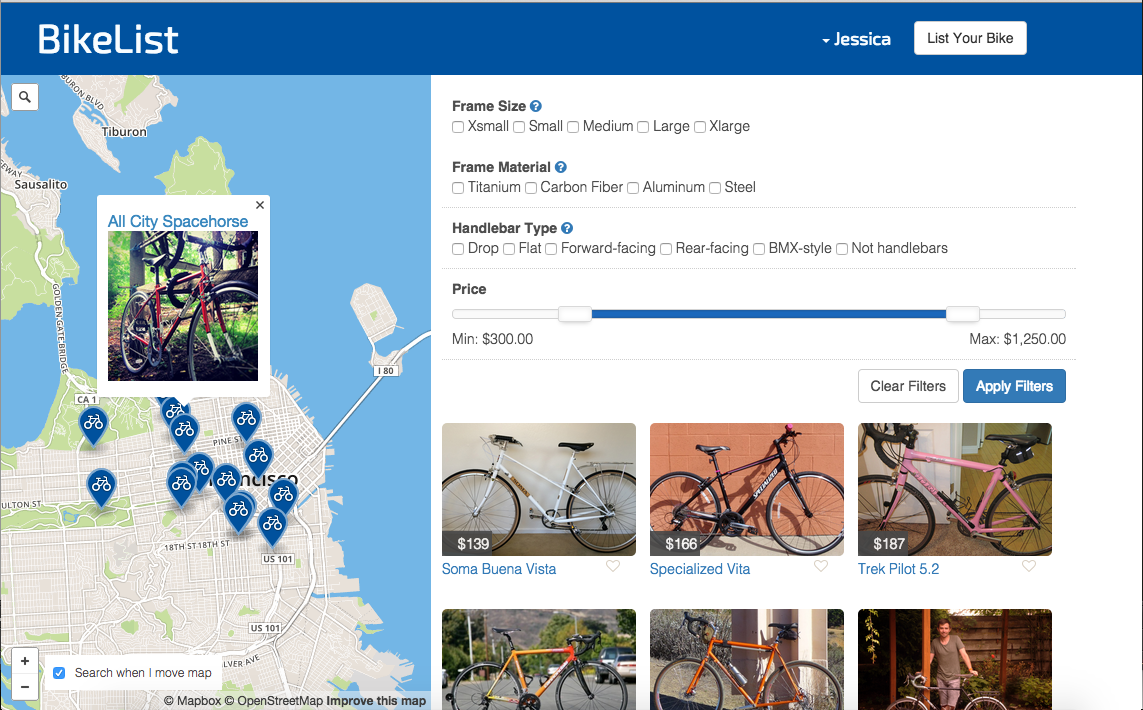Click the Handlebar Type help icon
The image size is (1143, 710).
click(x=567, y=228)
